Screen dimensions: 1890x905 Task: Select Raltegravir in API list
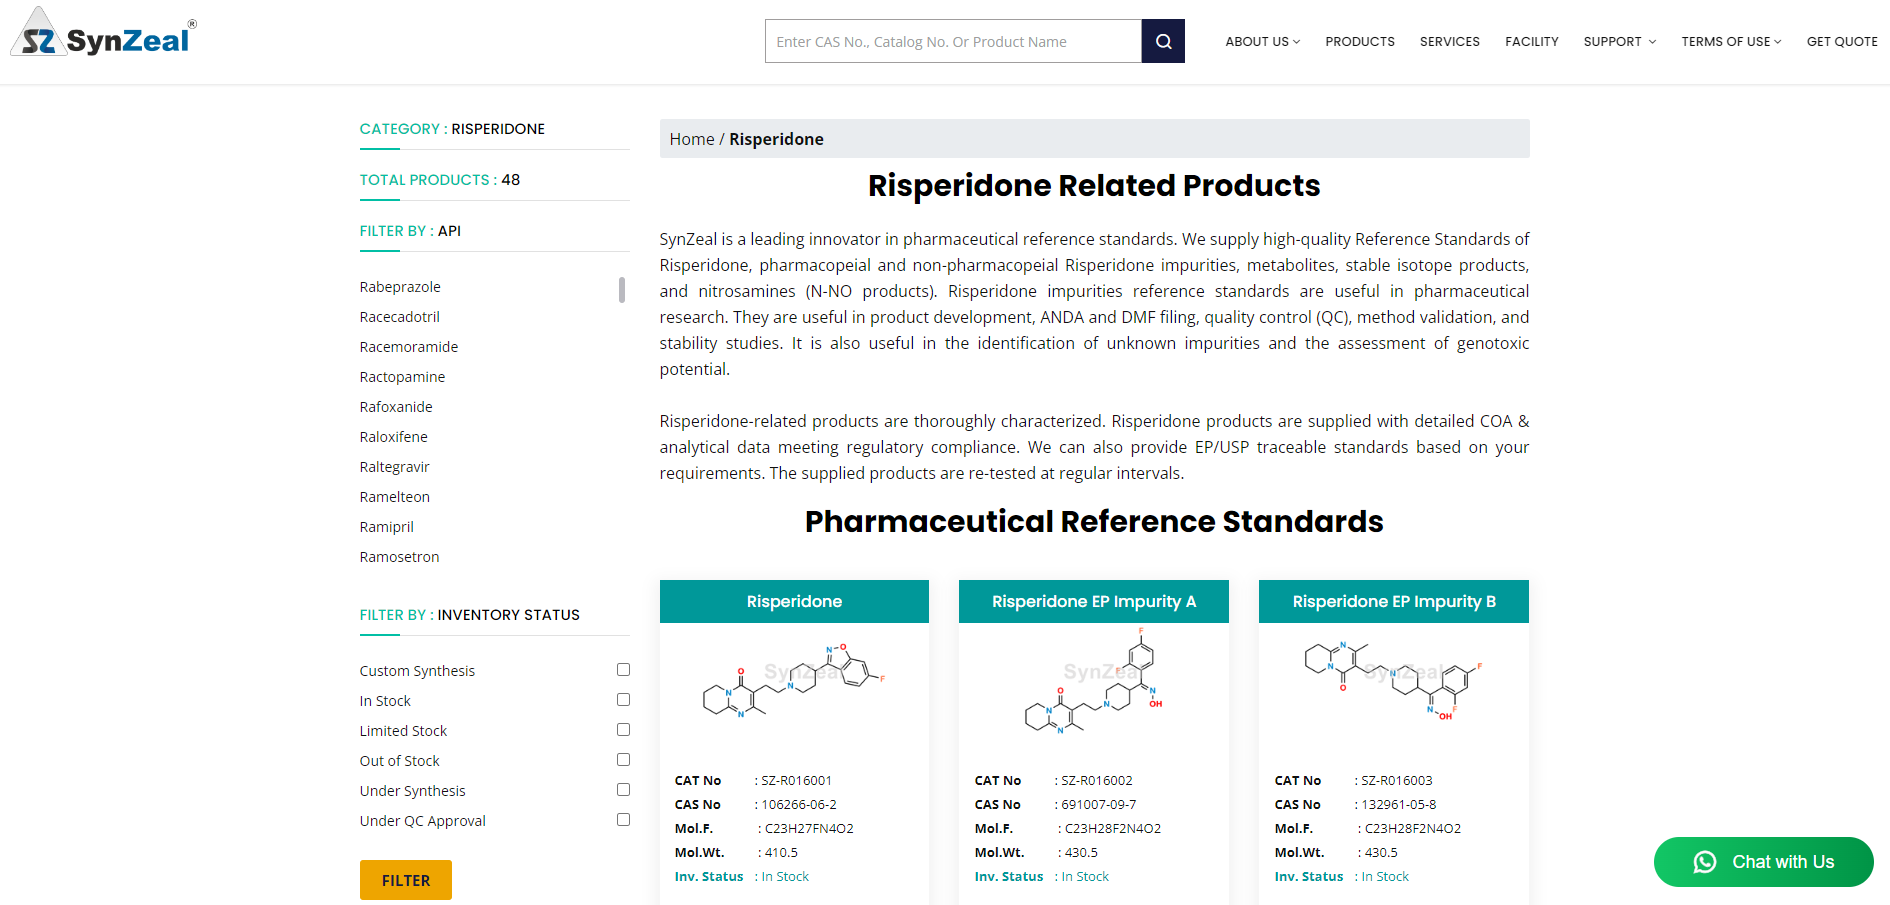(394, 467)
